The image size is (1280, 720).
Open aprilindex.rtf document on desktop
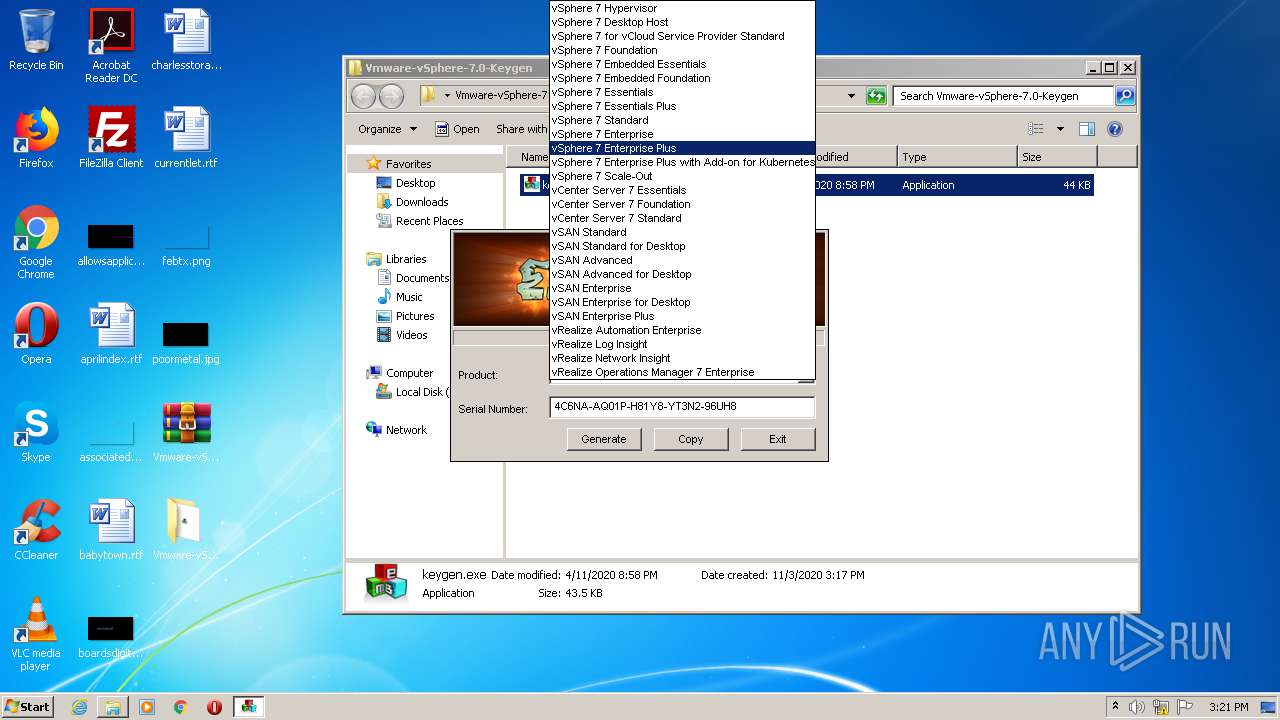(111, 334)
